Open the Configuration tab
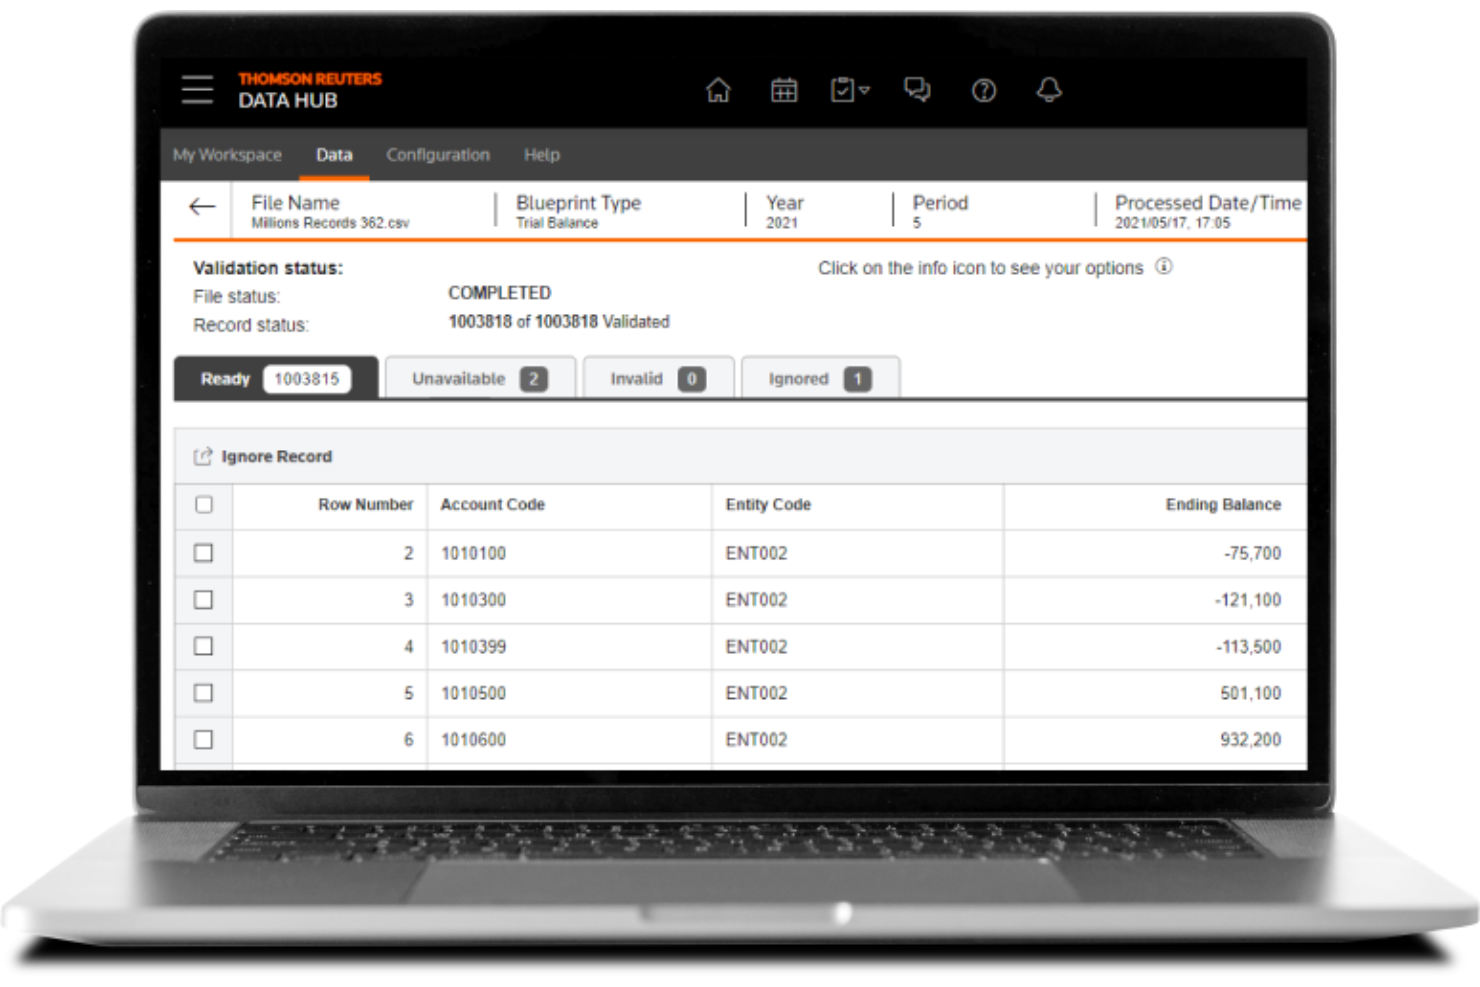The height and width of the screenshot is (987, 1480). [x=438, y=155]
